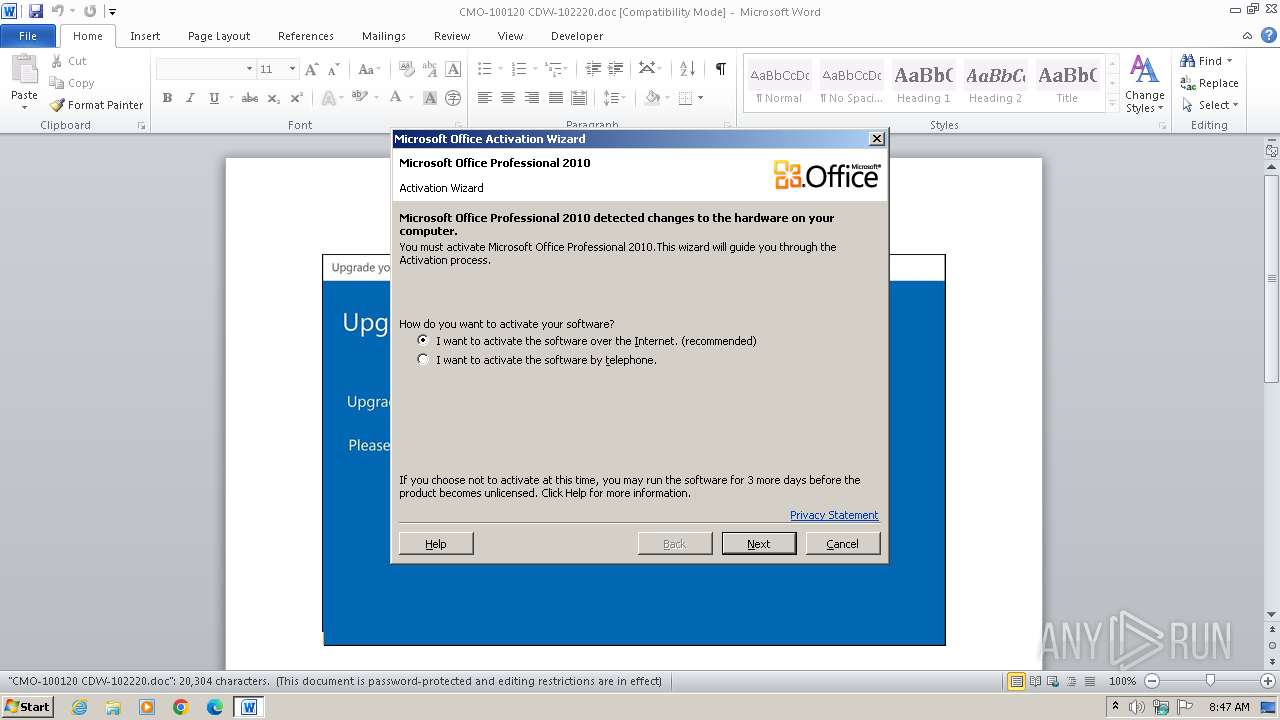
Task: Open the Privacy Statement link
Action: pos(834,515)
